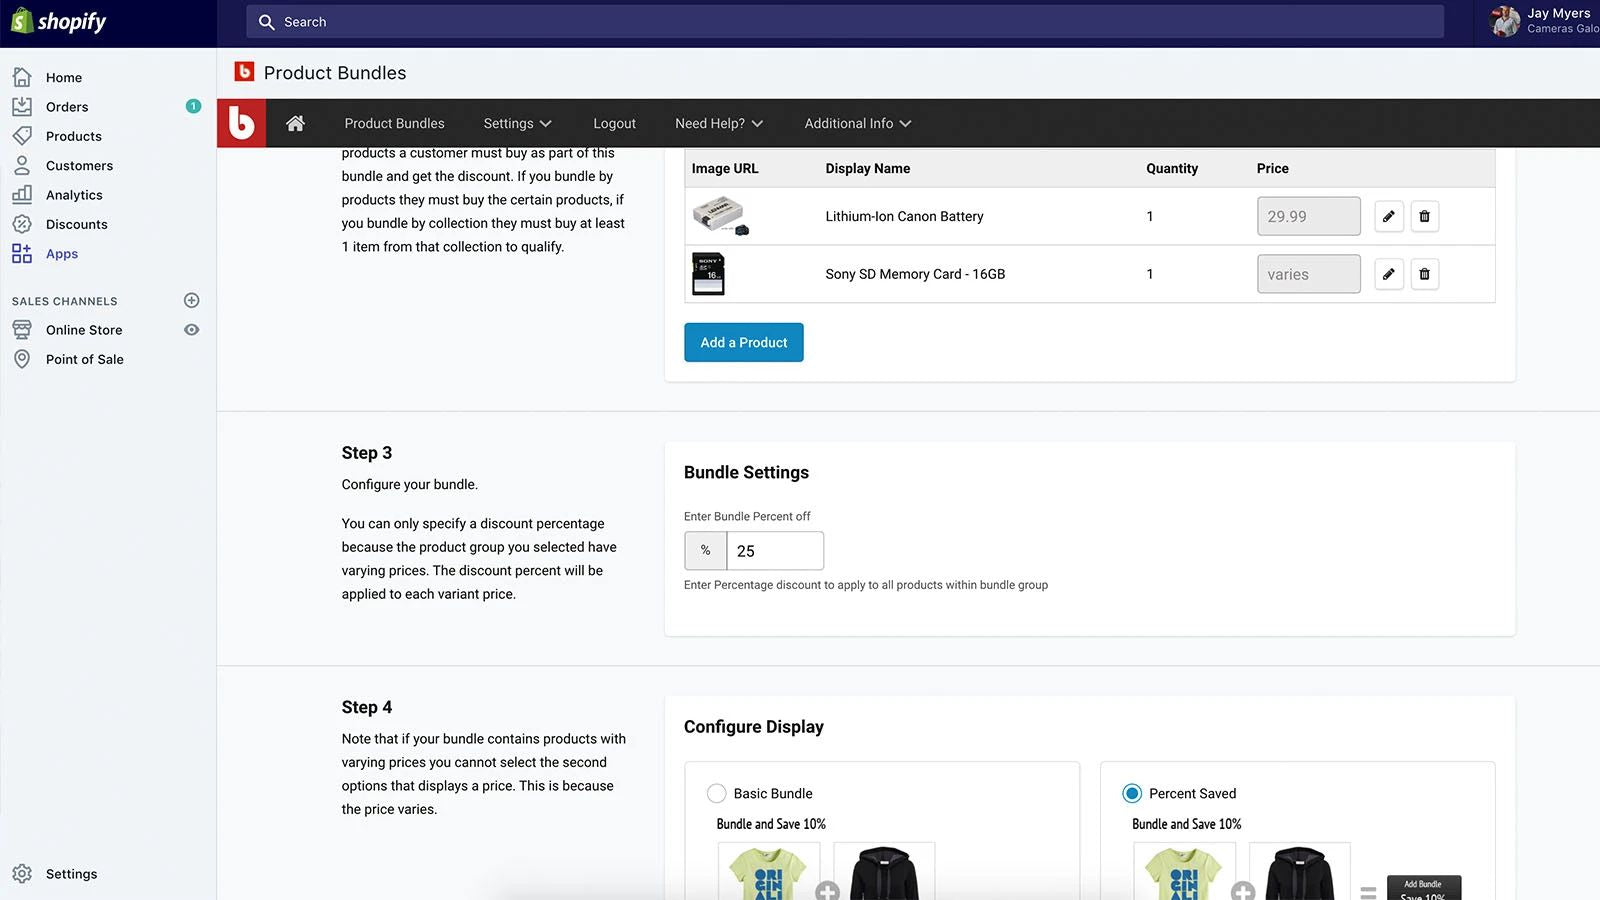Select the Percent Saved display option

[x=1131, y=793]
